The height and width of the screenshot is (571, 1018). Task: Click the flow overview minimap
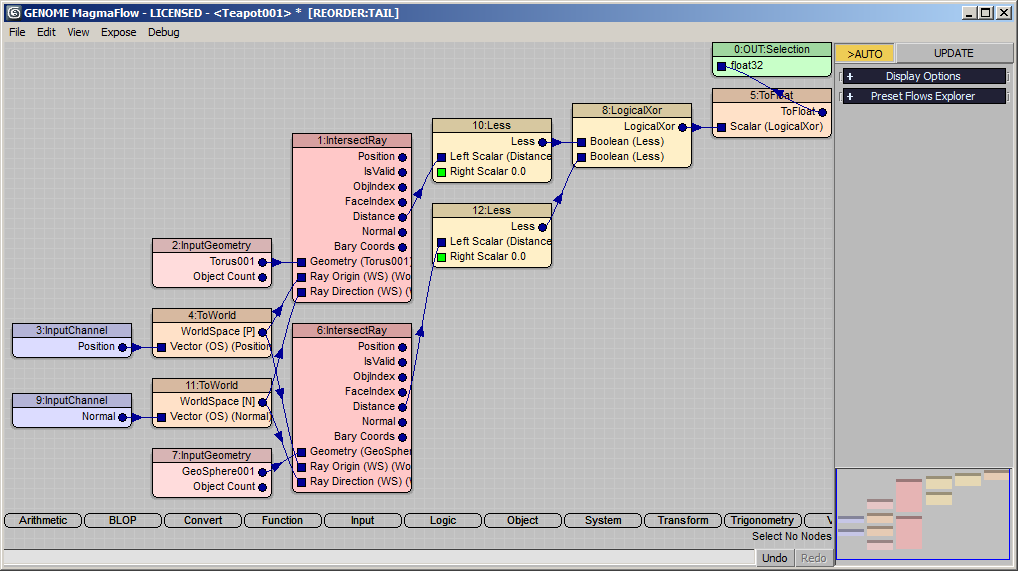[x=923, y=514]
